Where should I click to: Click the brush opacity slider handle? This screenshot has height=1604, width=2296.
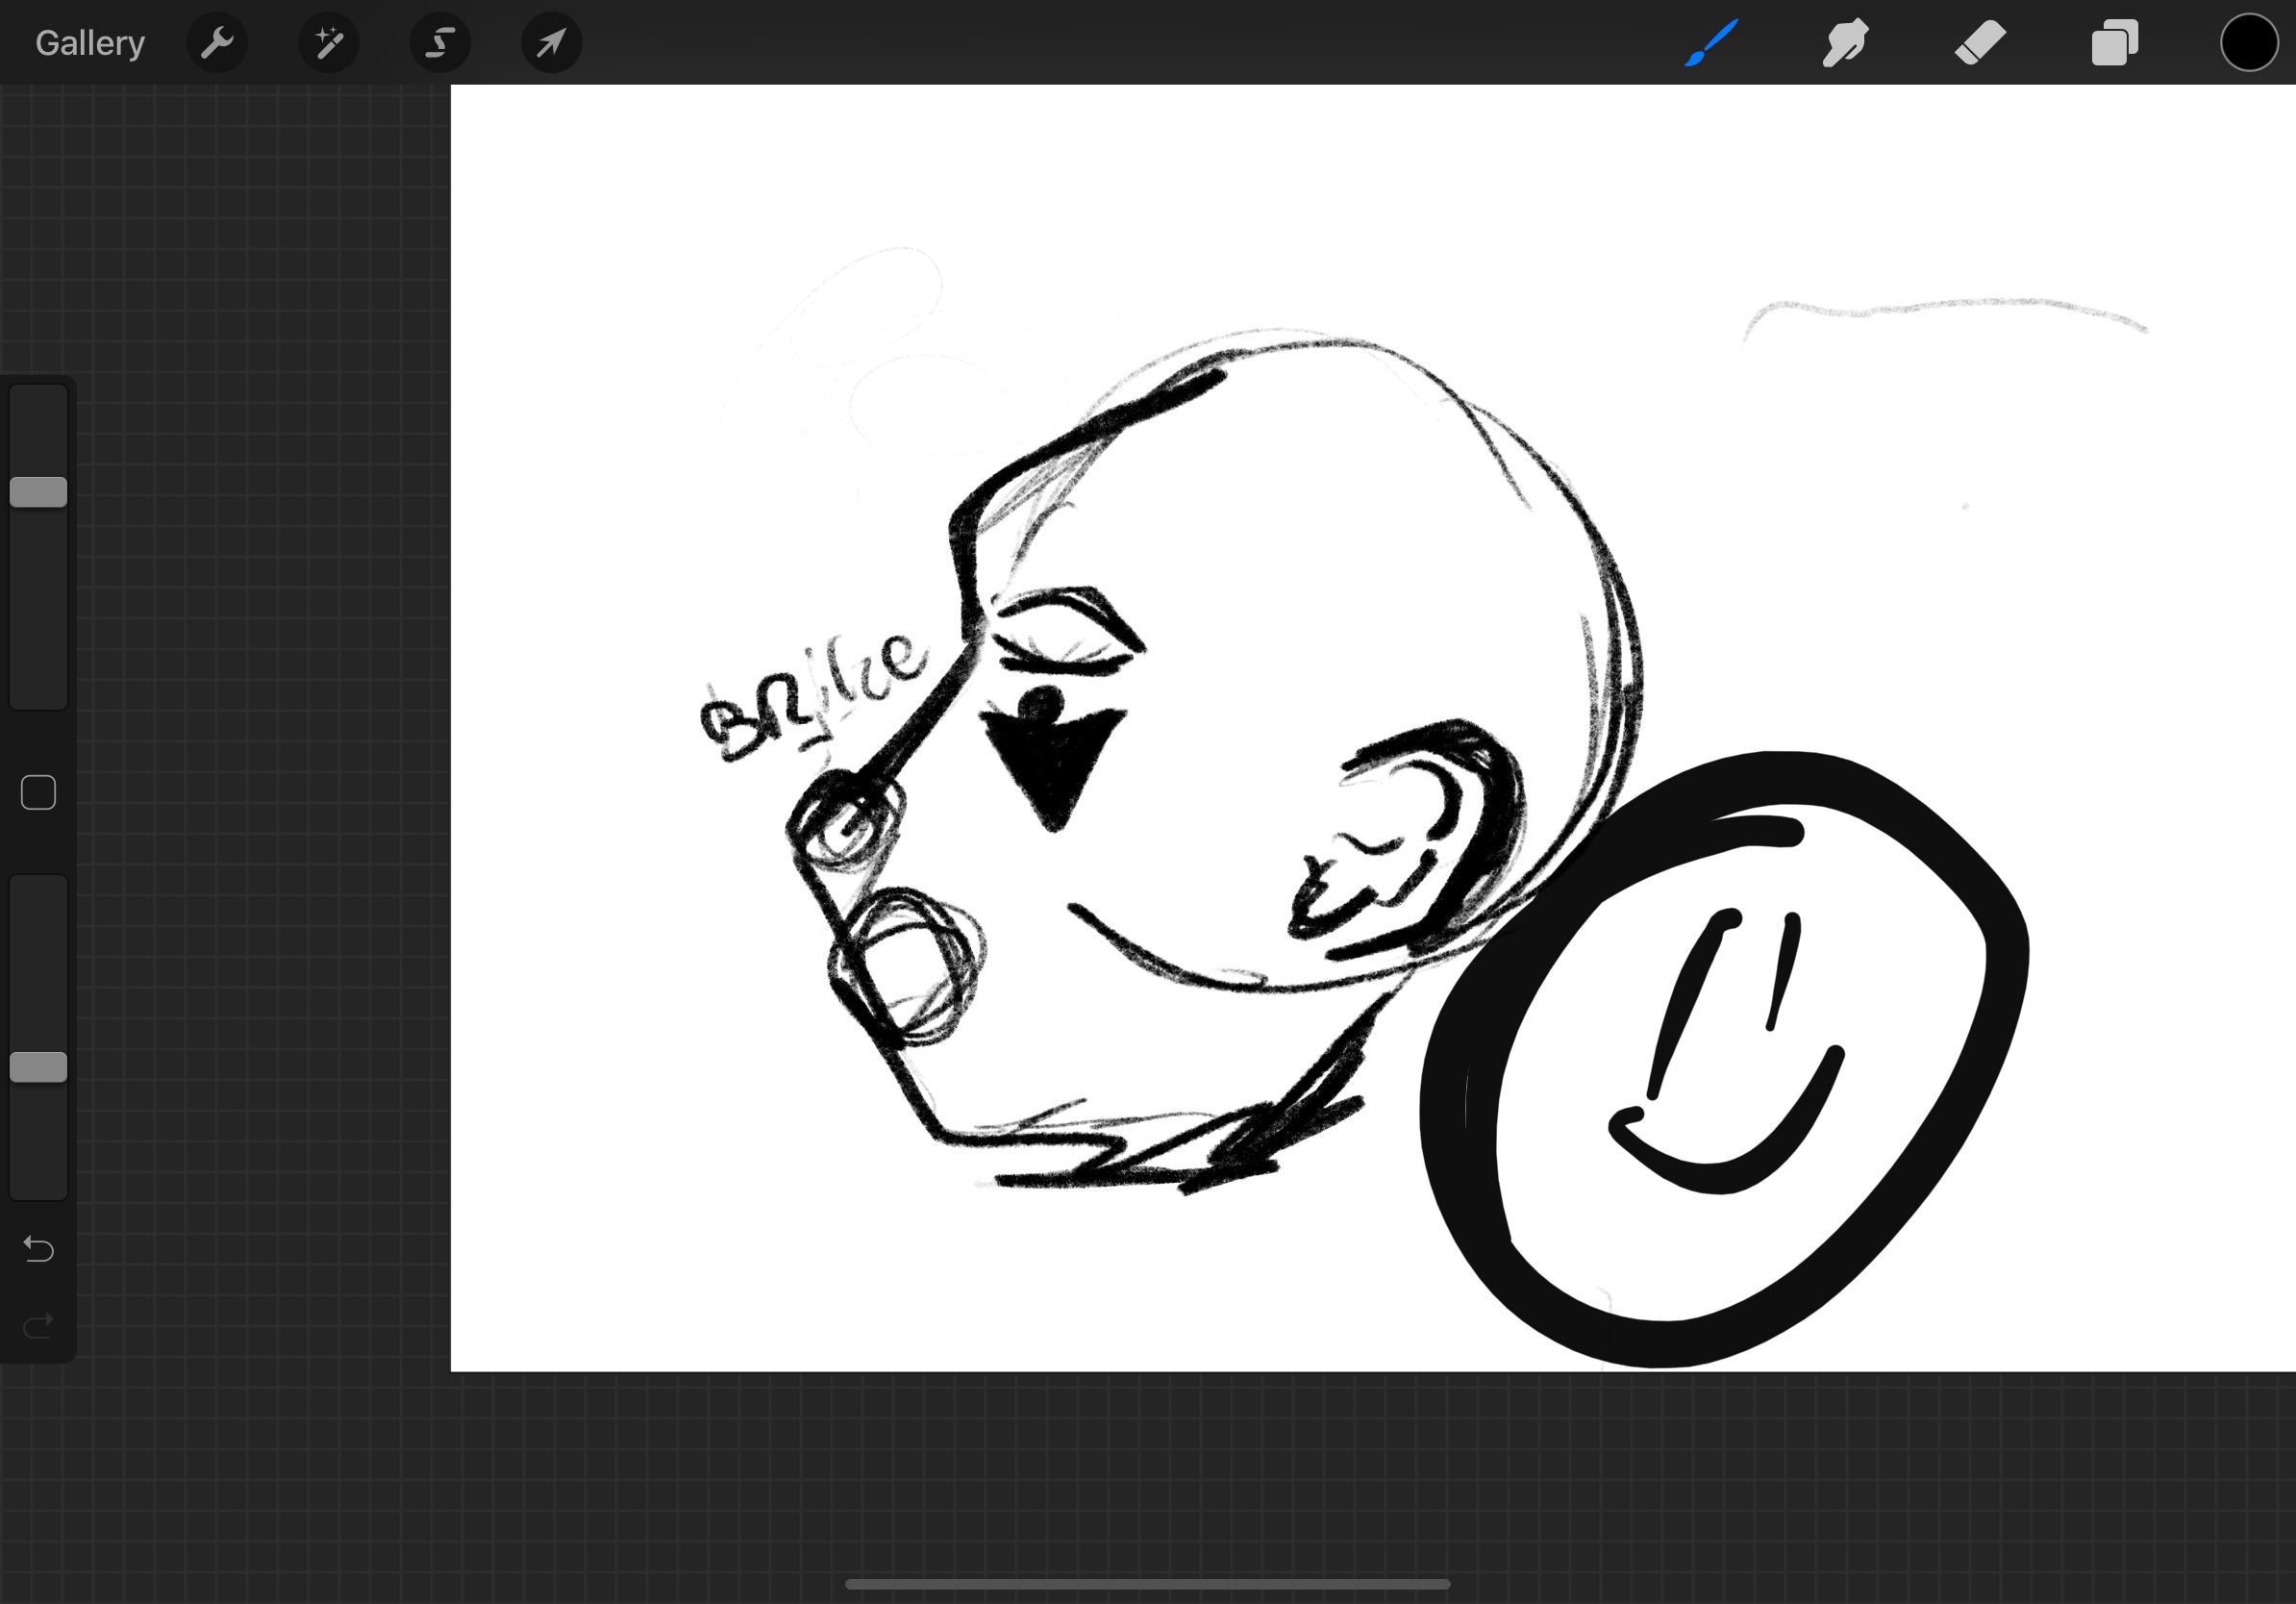click(39, 1067)
